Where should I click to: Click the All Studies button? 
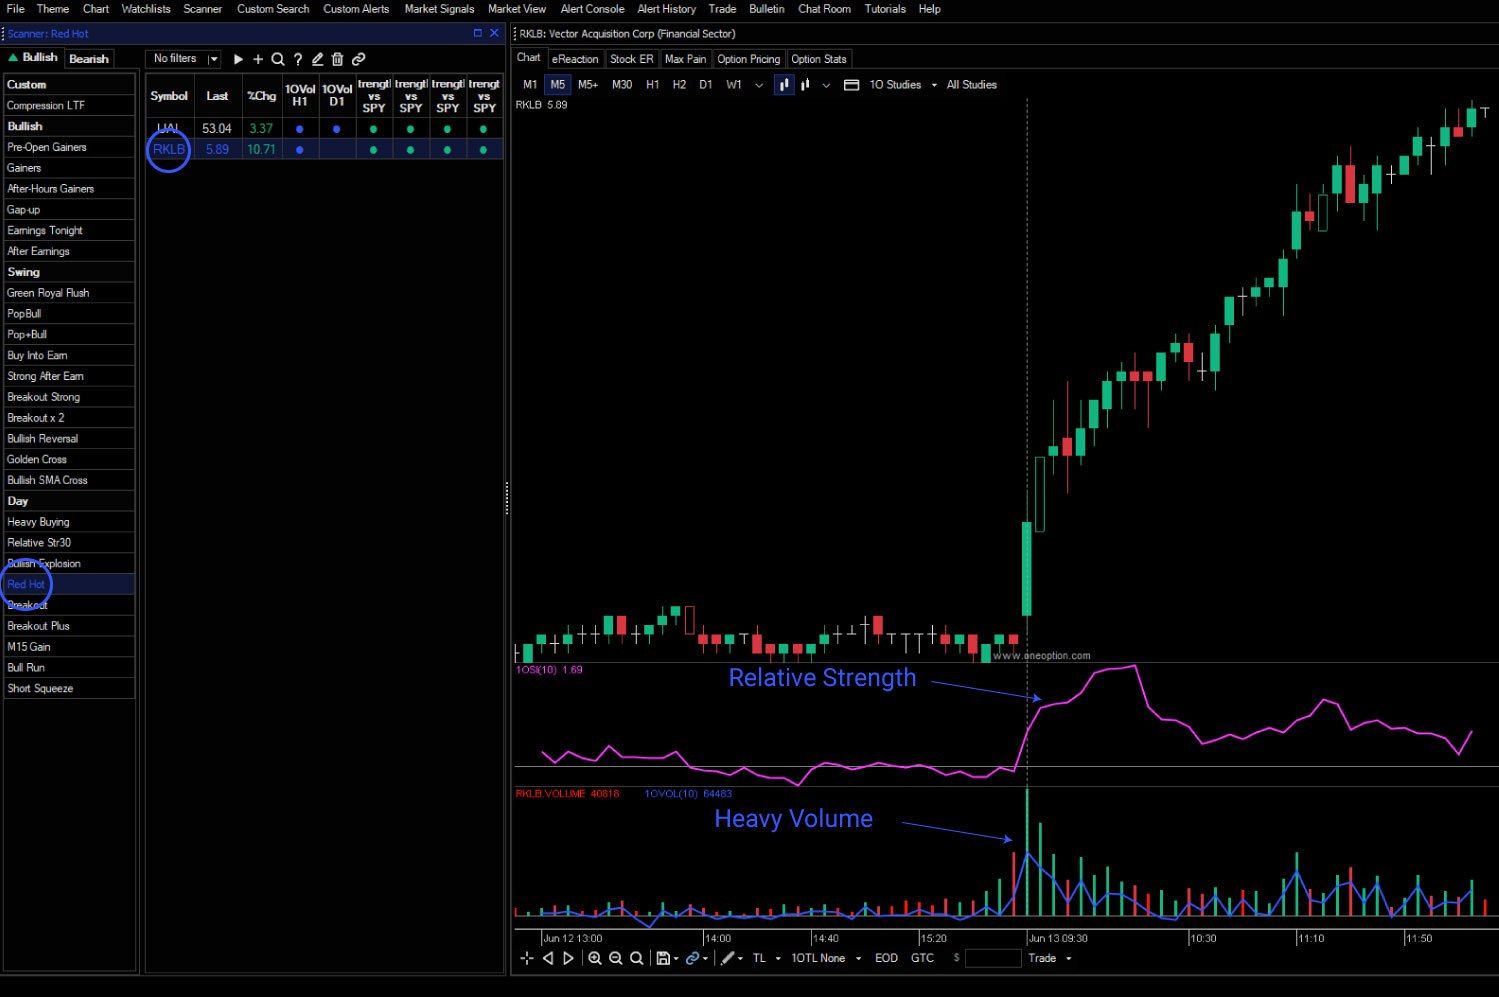[971, 85]
